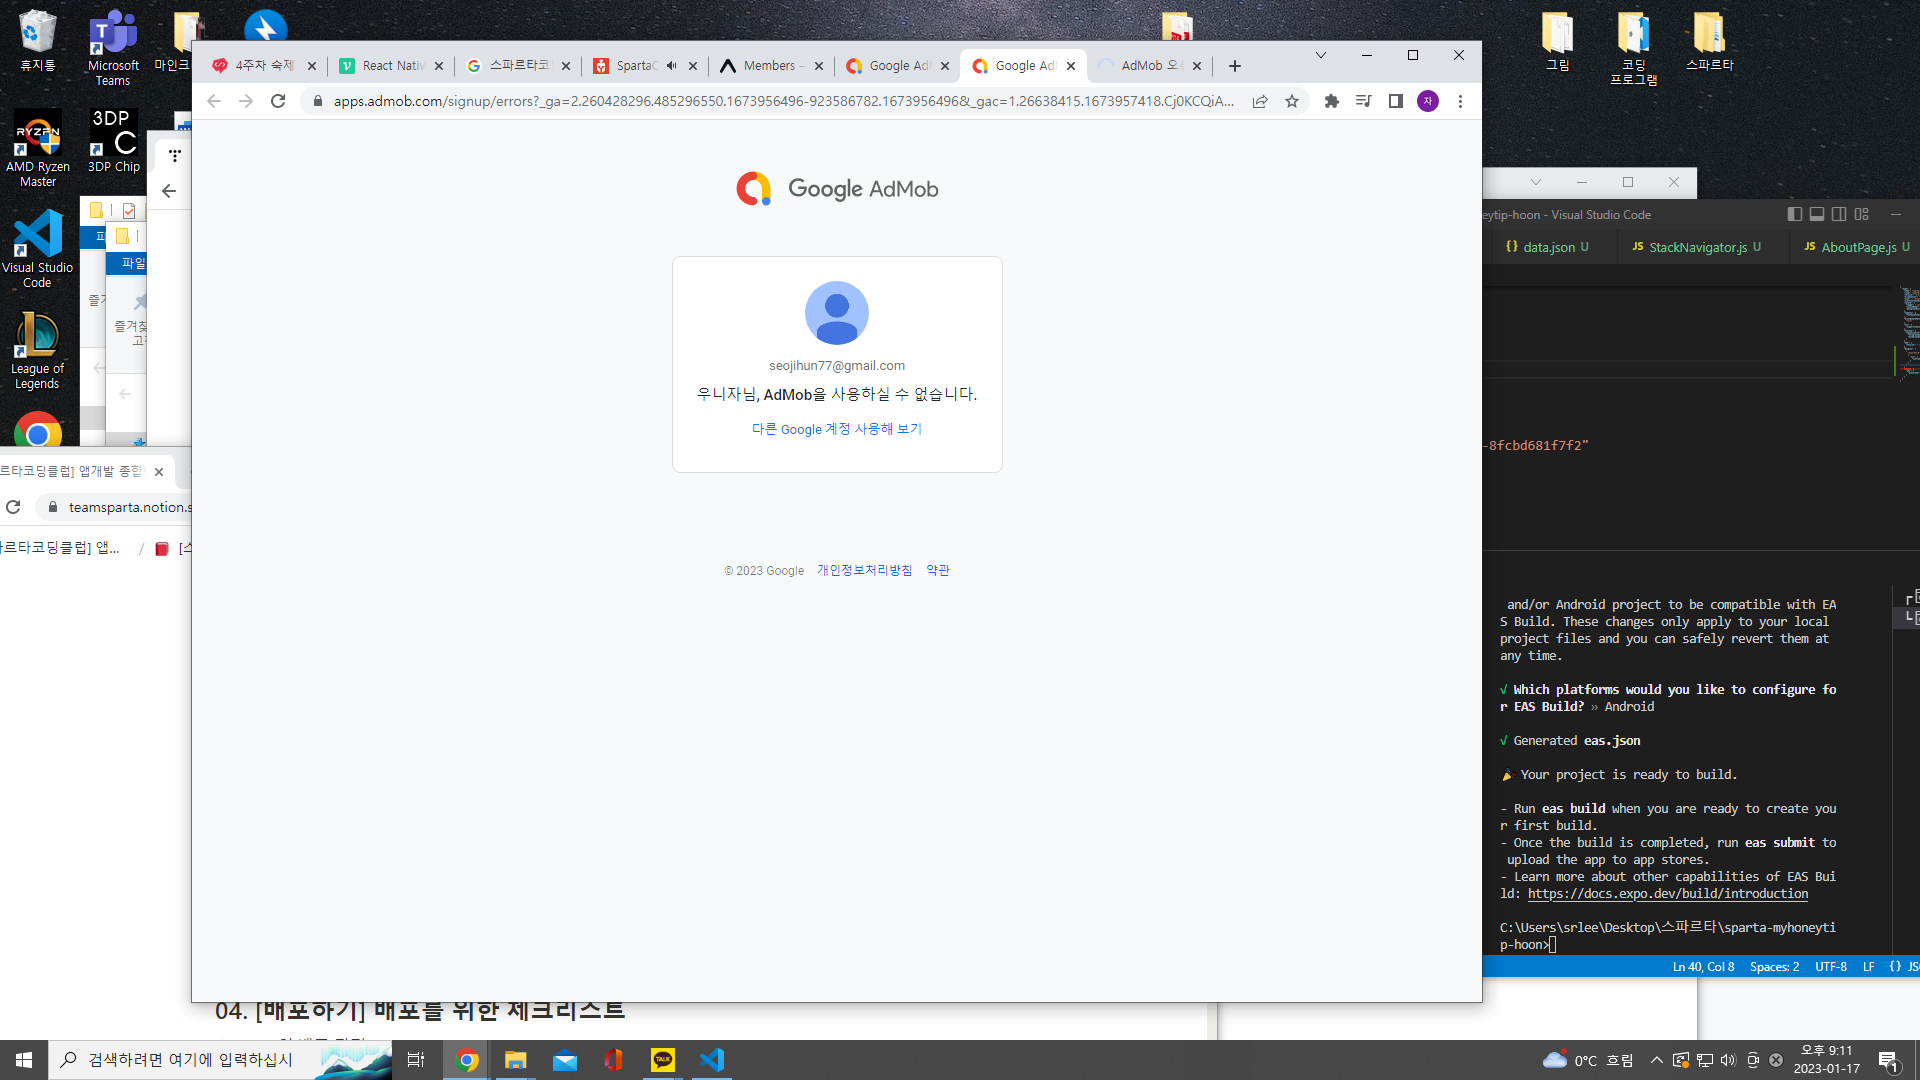Open the 약관 terms link
The image size is (1920, 1080).
click(x=938, y=570)
